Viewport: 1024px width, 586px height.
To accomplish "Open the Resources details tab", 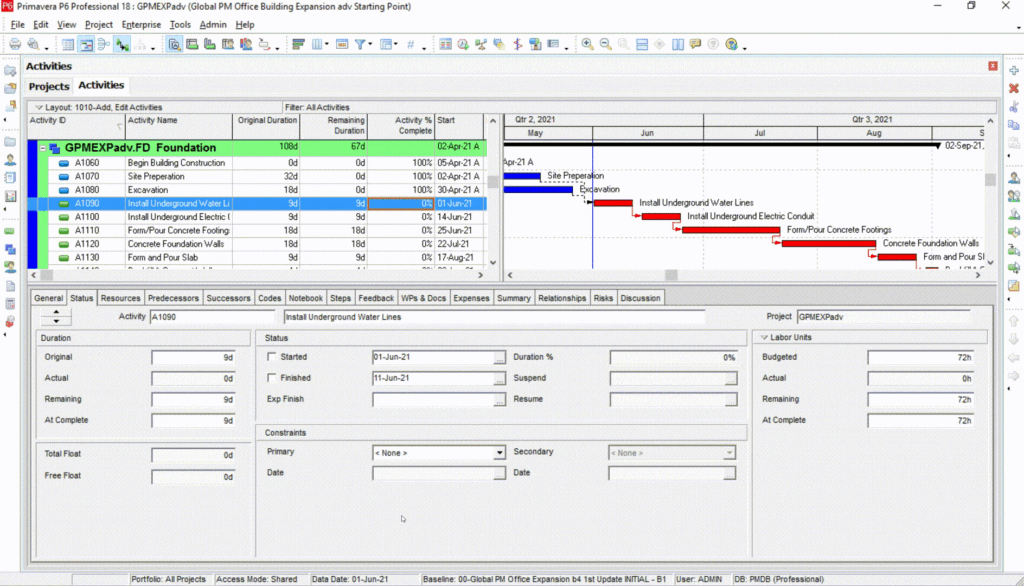I will 120,298.
